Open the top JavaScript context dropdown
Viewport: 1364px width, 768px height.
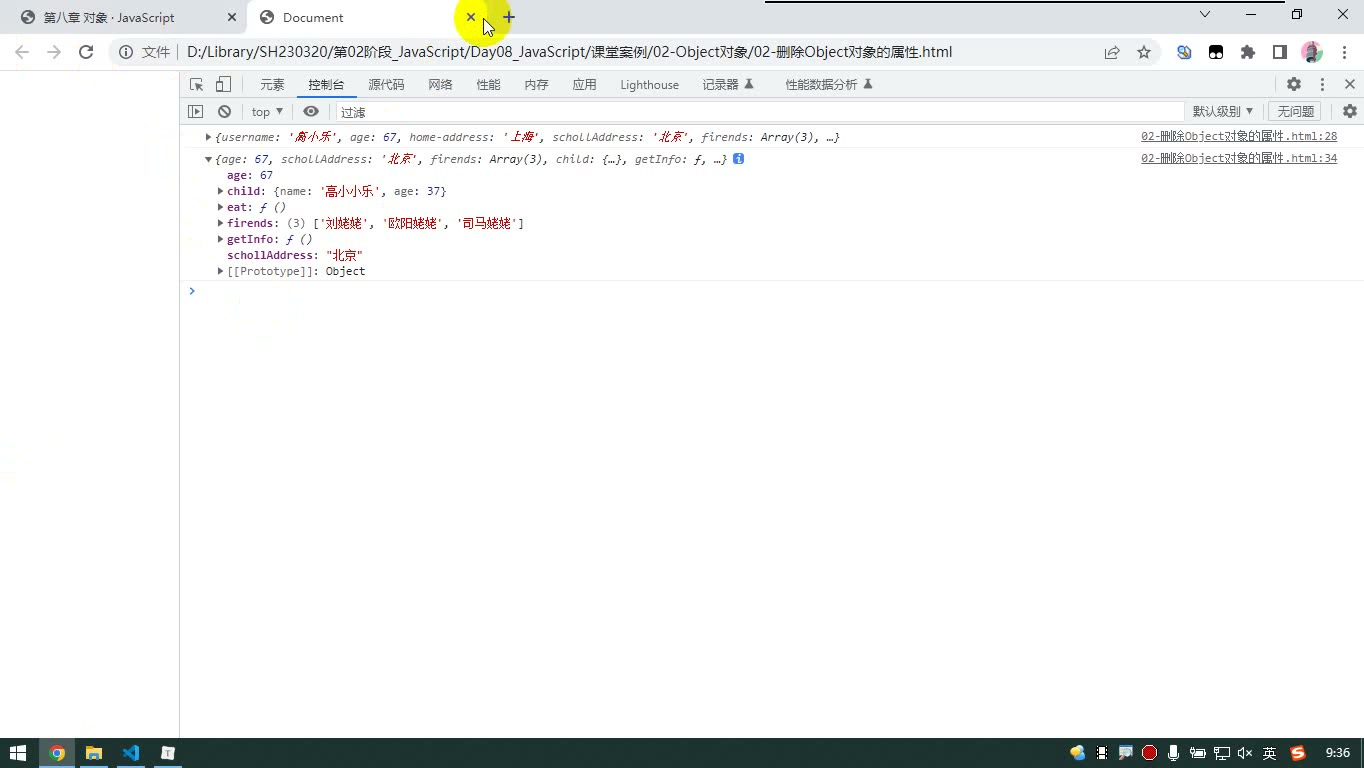coord(267,112)
